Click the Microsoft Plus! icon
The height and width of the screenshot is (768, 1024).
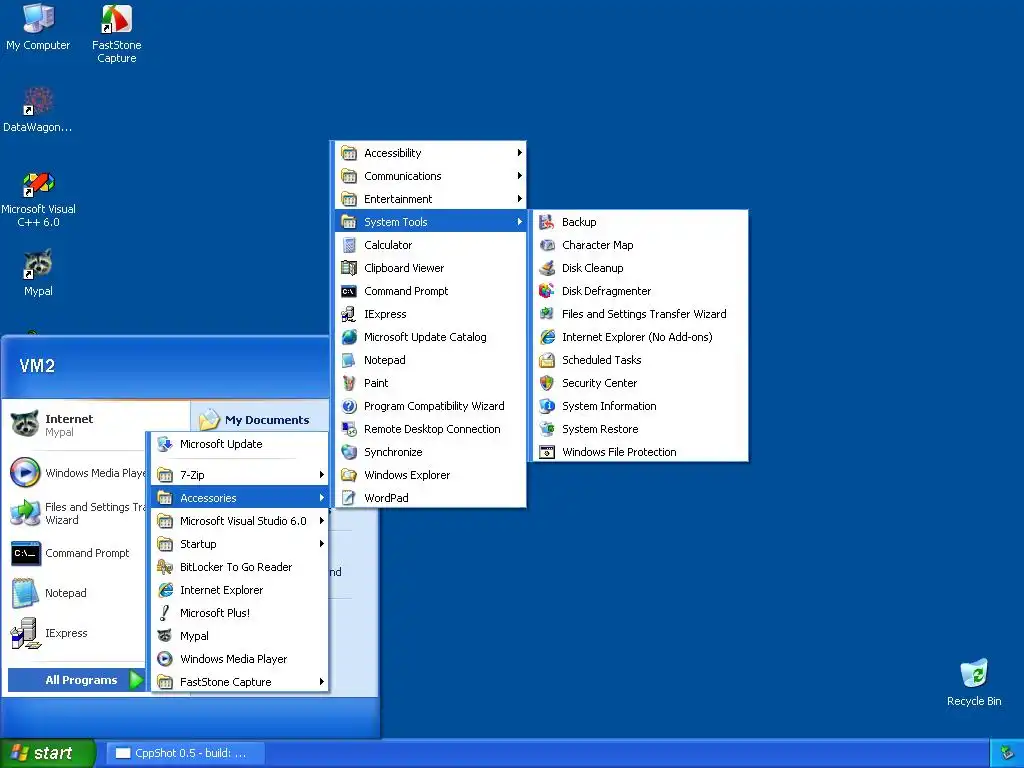(165, 613)
